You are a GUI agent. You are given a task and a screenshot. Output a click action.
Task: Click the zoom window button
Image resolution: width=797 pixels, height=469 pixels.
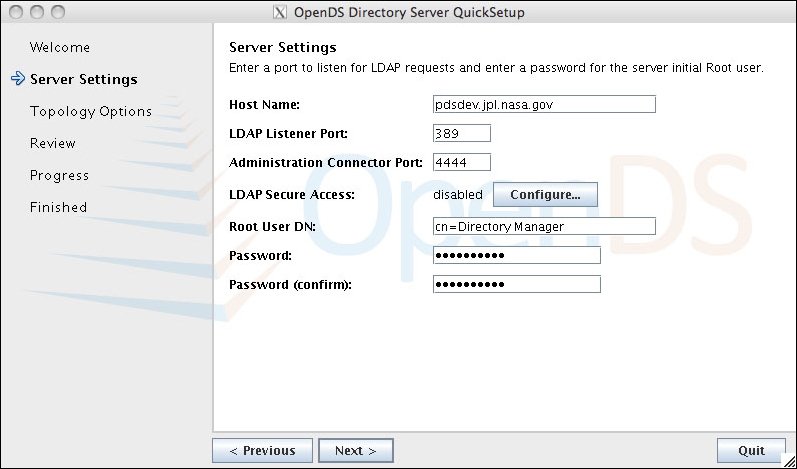(58, 12)
